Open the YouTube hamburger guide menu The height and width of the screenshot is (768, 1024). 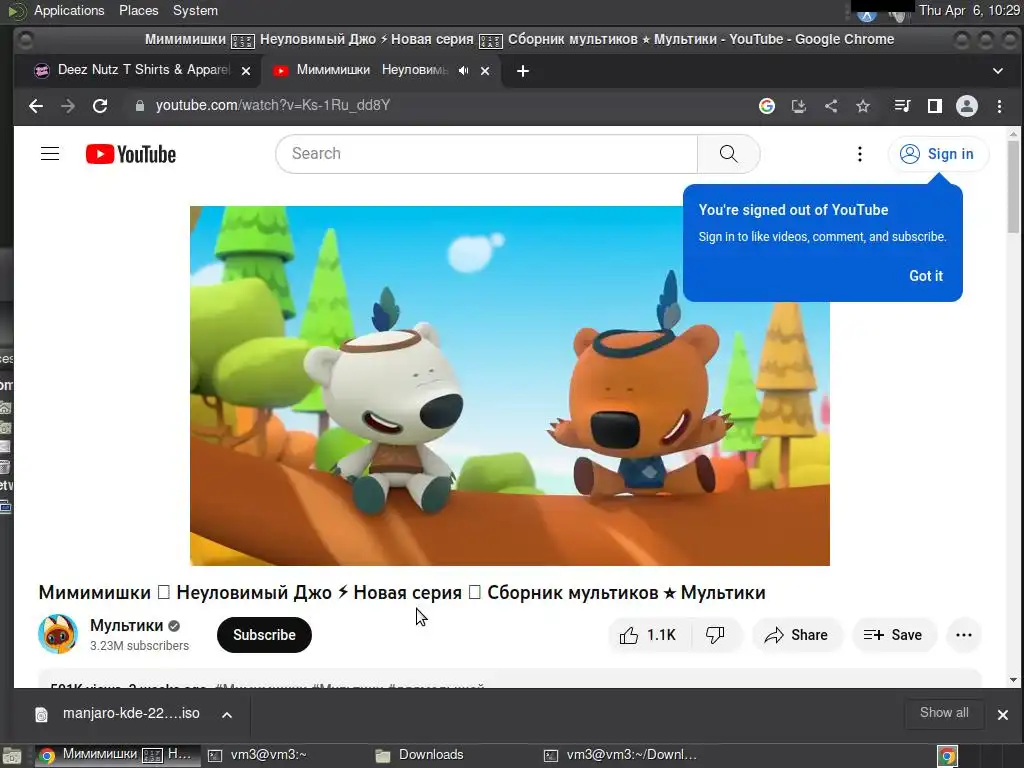click(50, 154)
